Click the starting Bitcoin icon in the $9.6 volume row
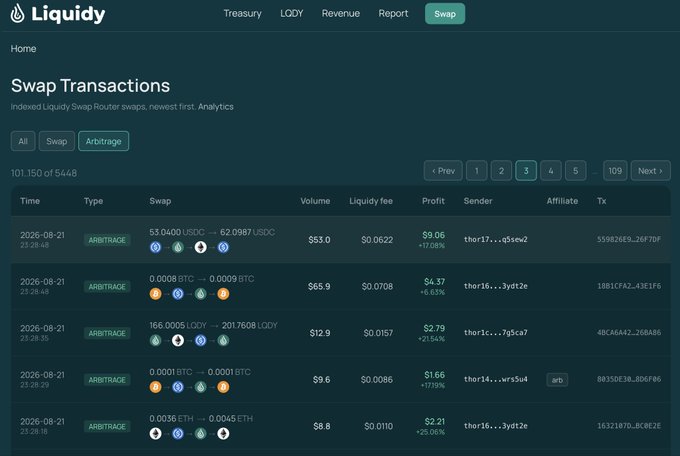The width and height of the screenshot is (680, 456). (155, 387)
